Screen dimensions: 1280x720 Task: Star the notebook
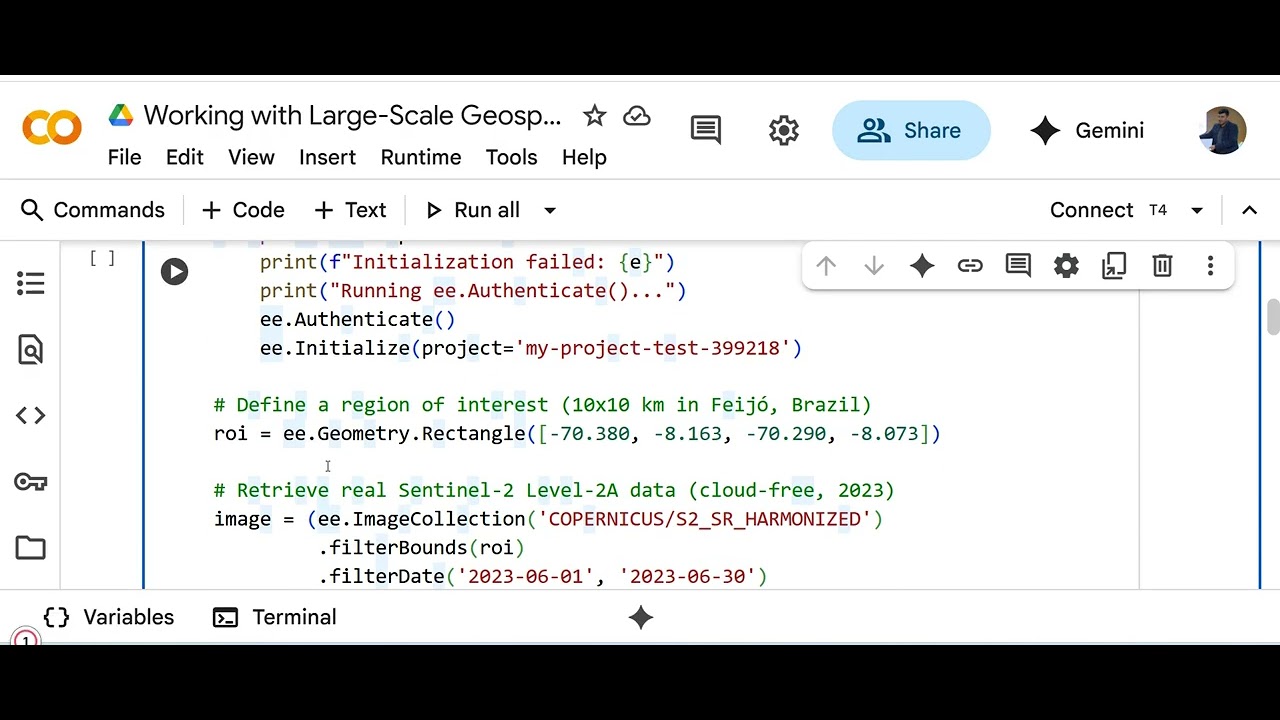click(x=595, y=116)
